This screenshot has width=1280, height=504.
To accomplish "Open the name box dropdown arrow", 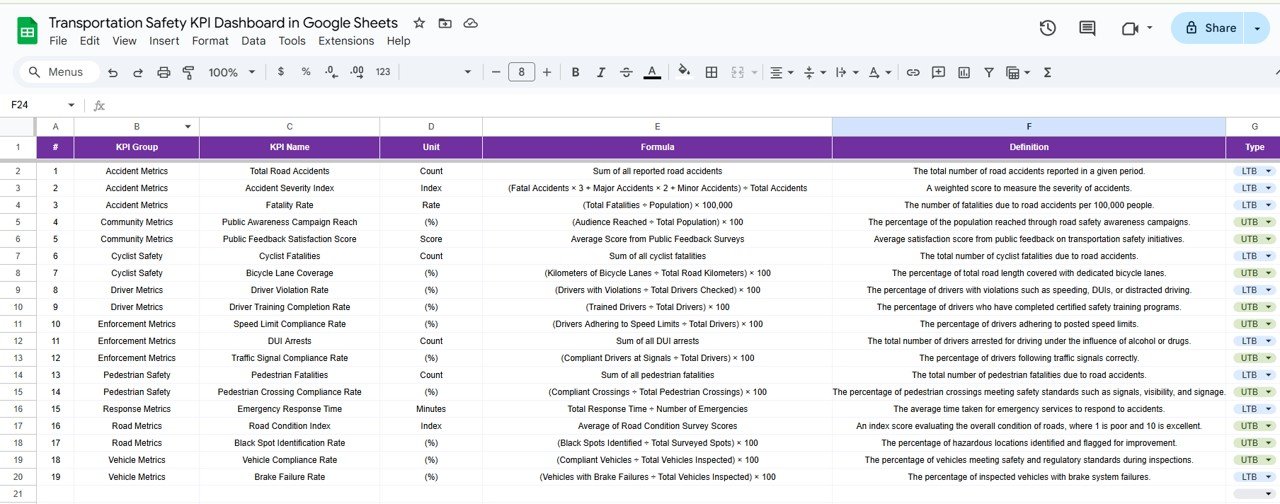I will click(x=71, y=105).
